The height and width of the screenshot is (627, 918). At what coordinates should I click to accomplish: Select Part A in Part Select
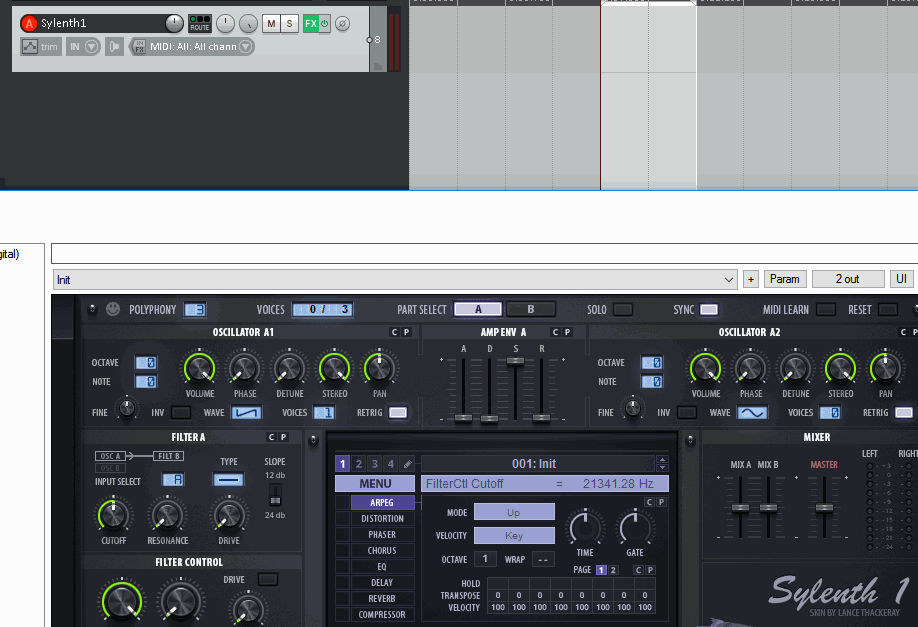point(478,309)
